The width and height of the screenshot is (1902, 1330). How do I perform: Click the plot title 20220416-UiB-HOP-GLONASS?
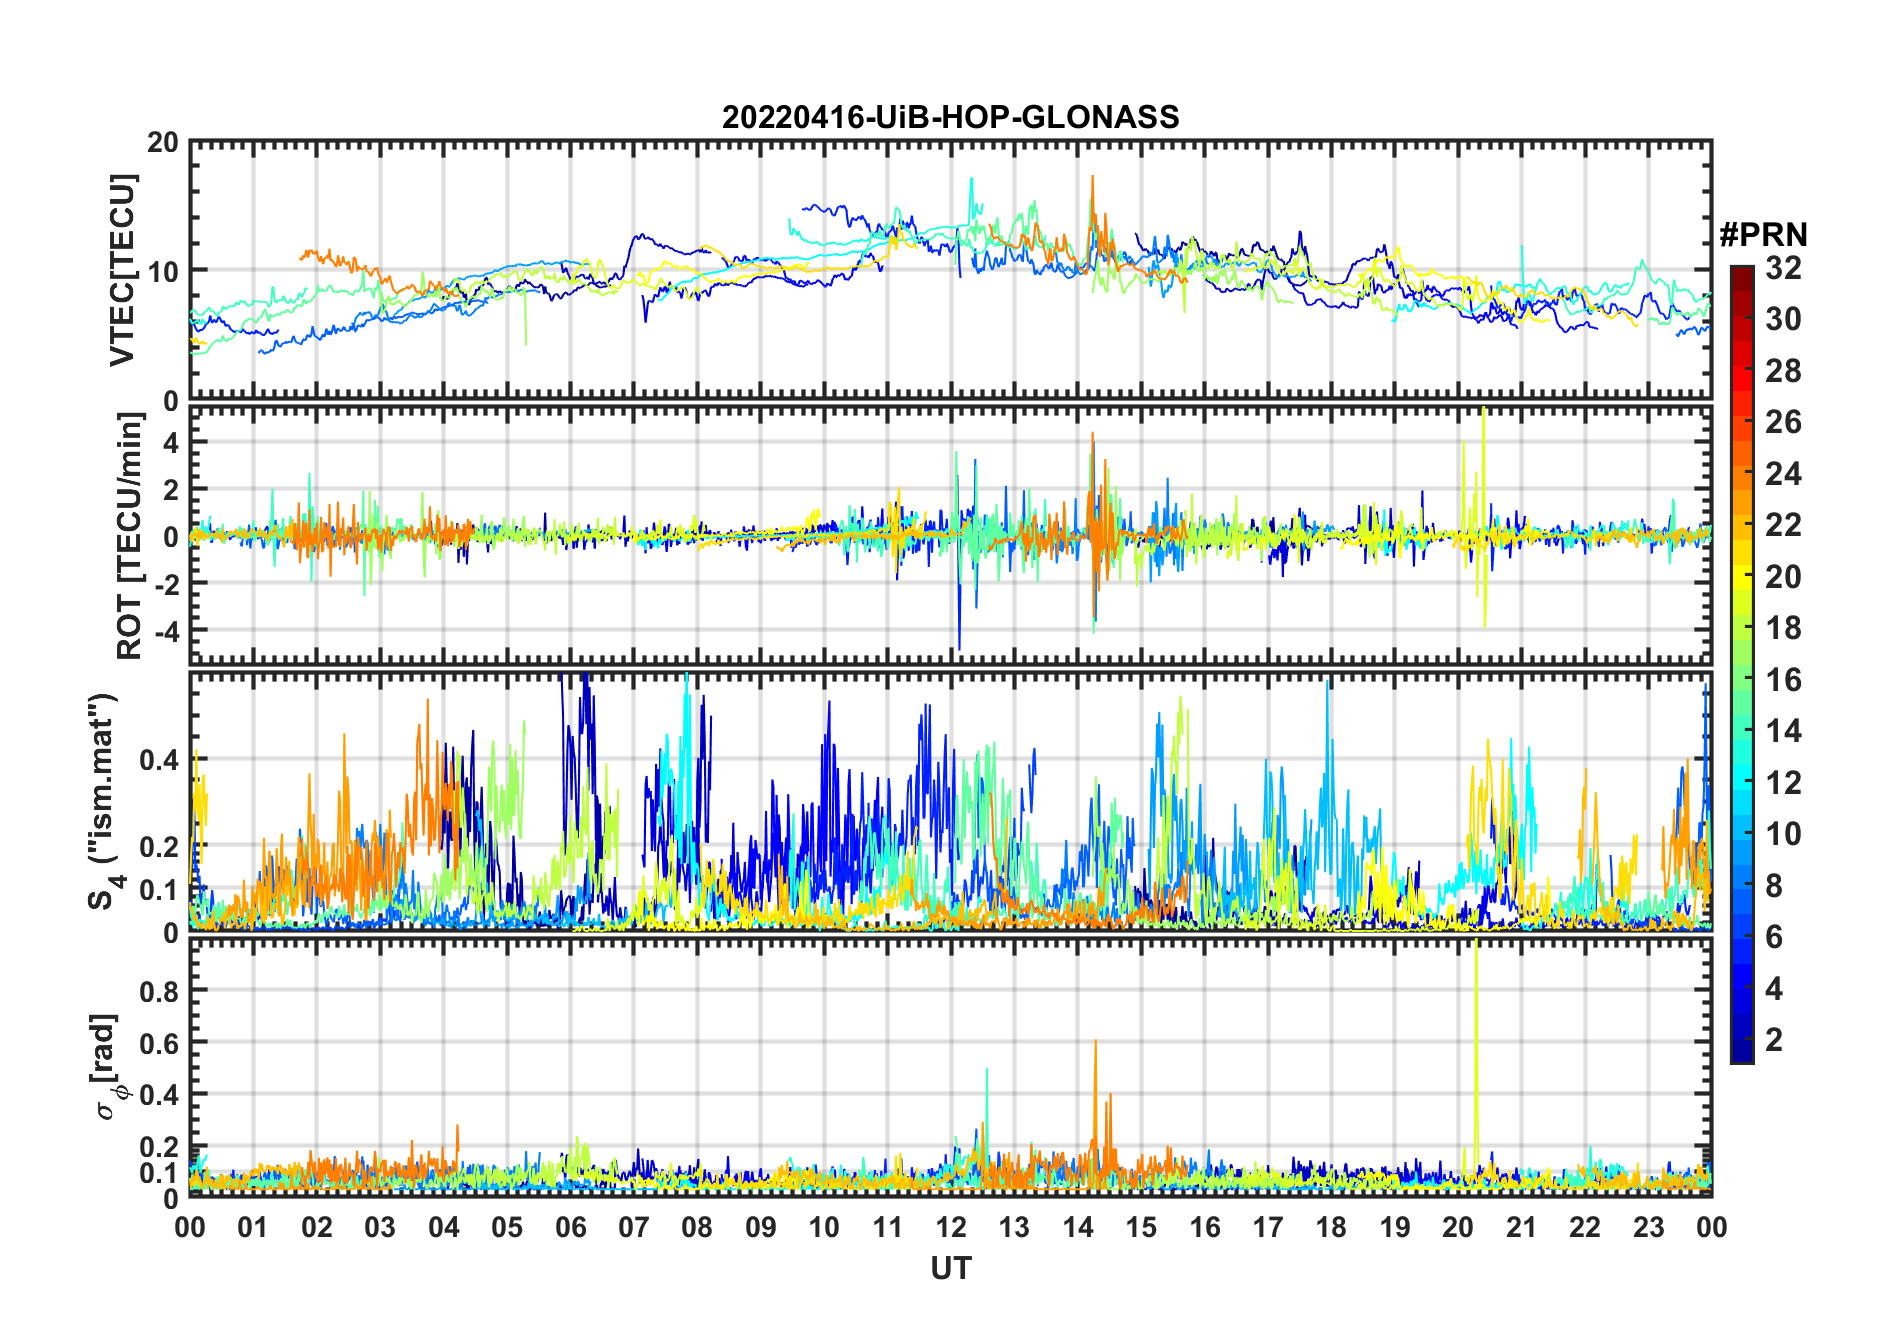950,117
